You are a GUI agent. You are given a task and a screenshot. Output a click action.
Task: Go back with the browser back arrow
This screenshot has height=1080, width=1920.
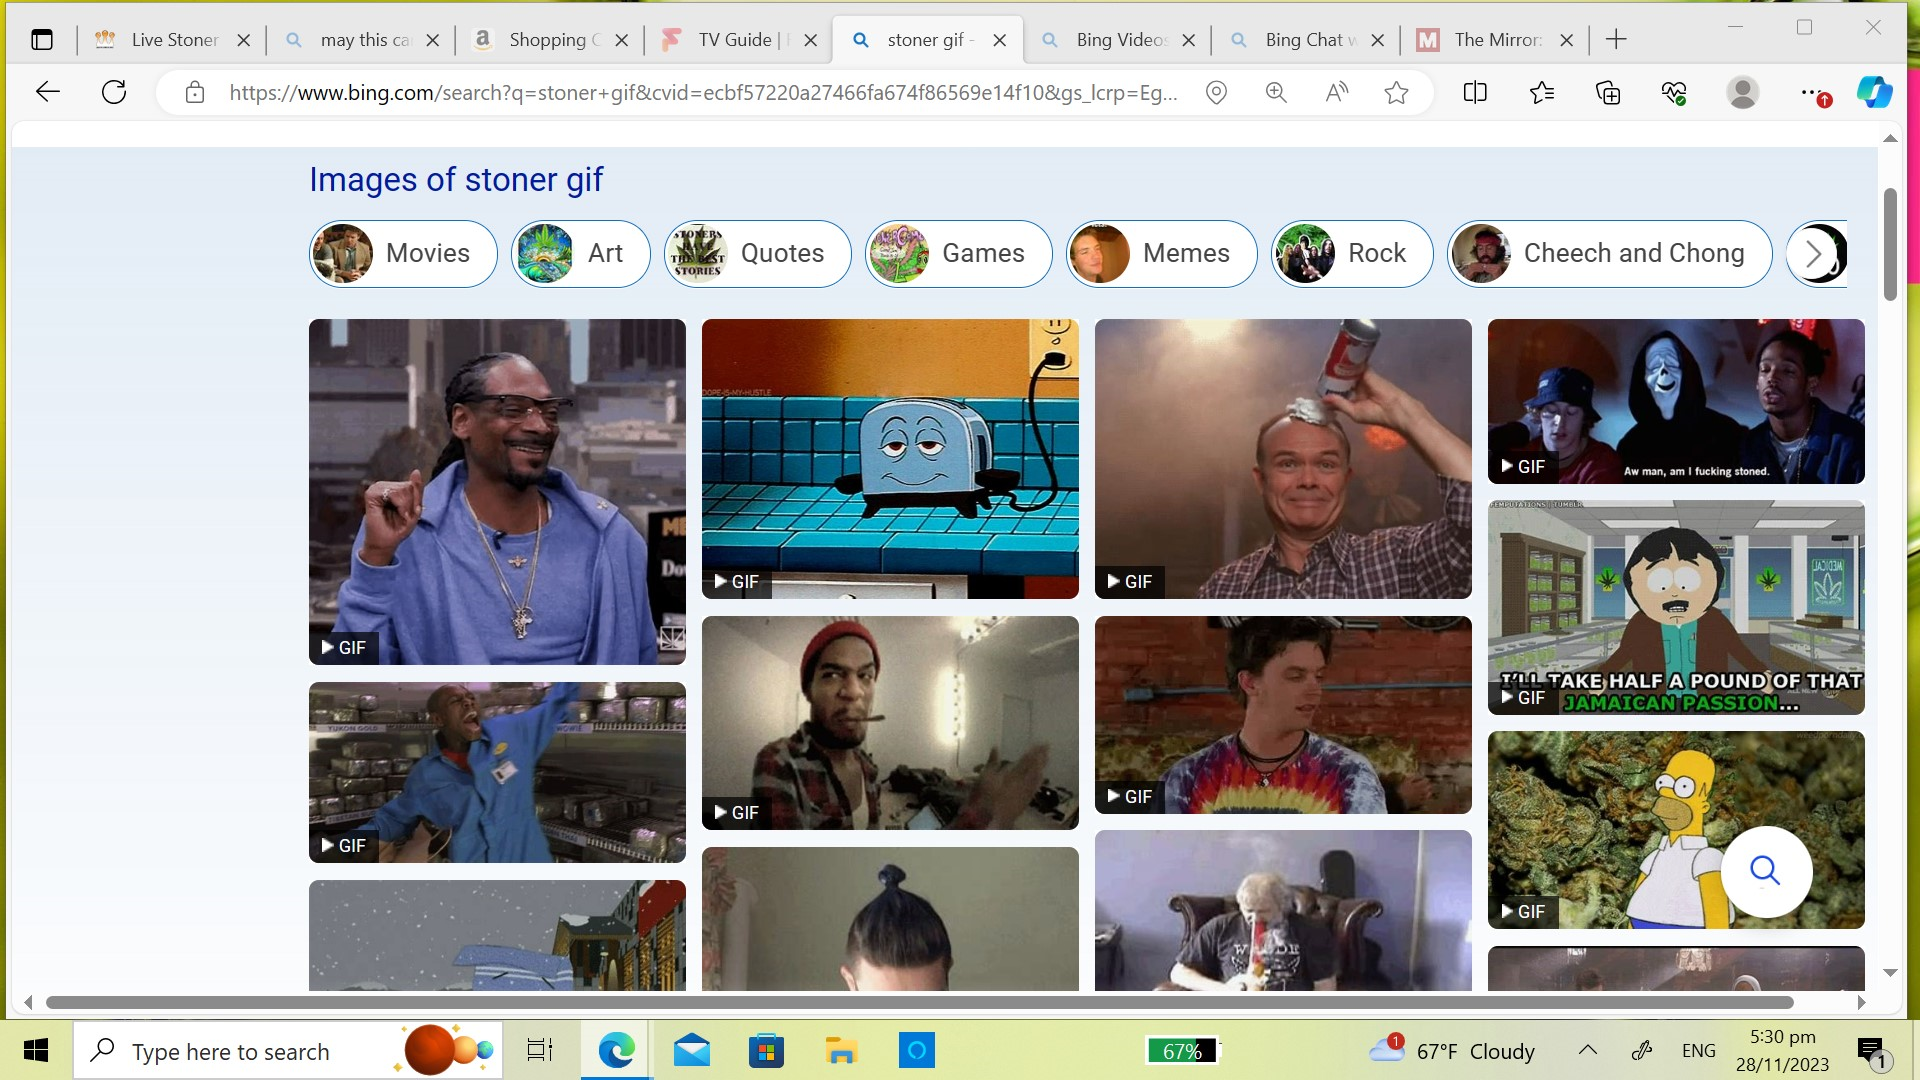(47, 93)
